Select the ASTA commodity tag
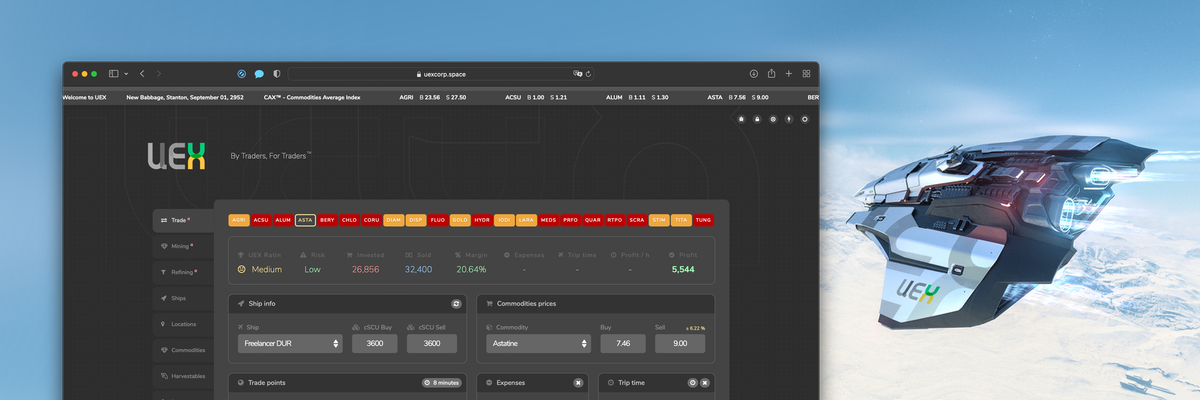1200x400 pixels. tap(305, 220)
